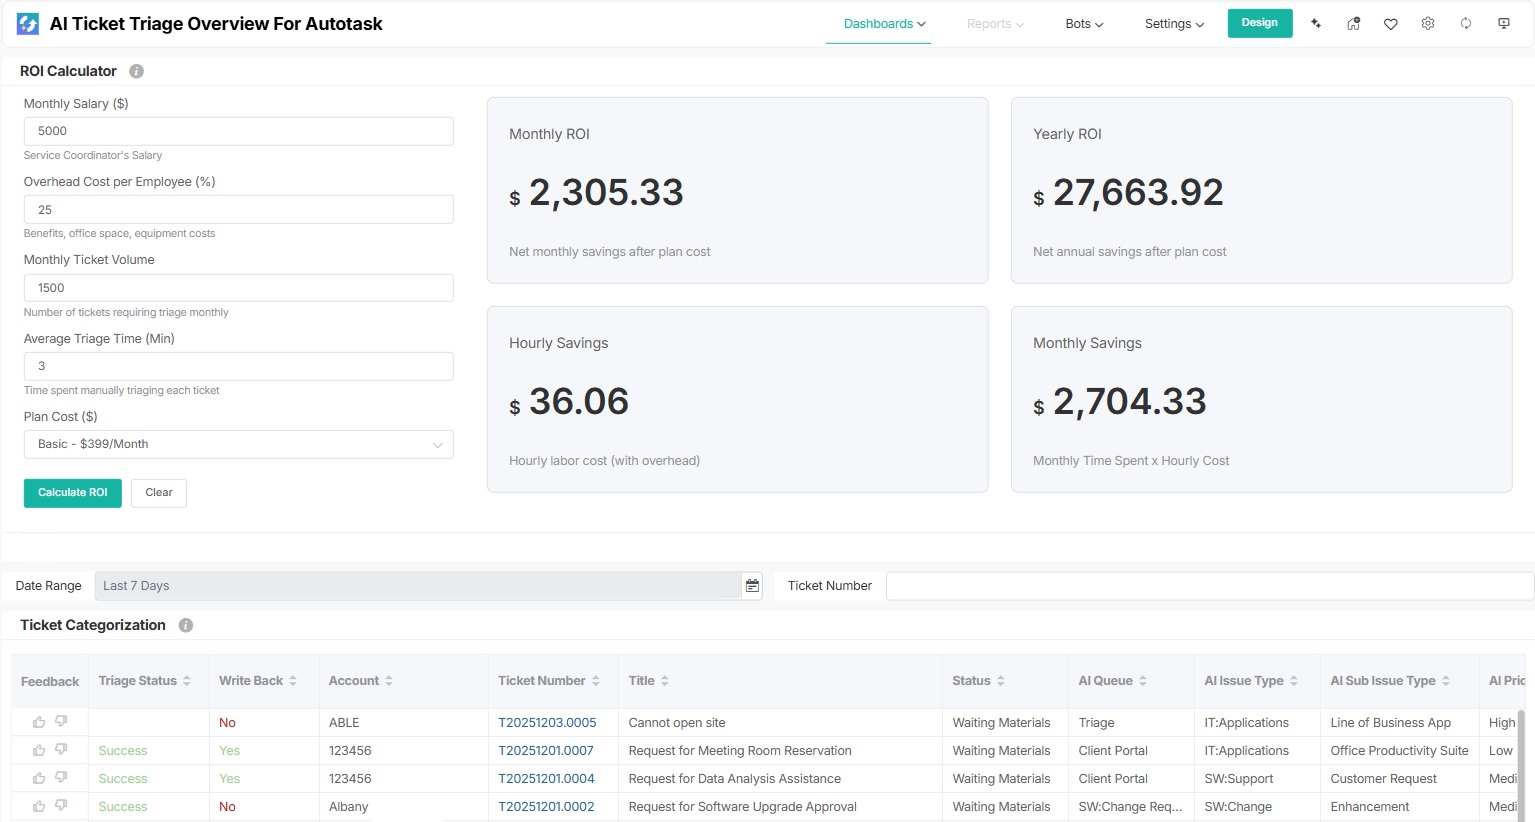Click the AI sparkle icon in the top toolbar

click(1316, 22)
